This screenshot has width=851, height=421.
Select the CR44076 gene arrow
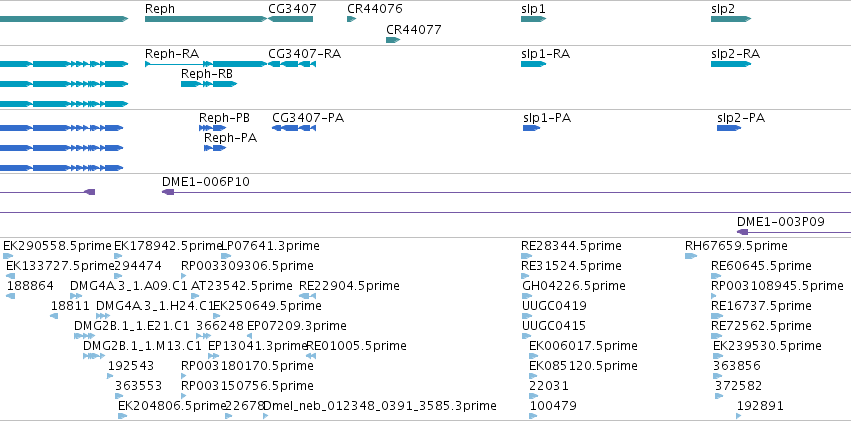[352, 19]
